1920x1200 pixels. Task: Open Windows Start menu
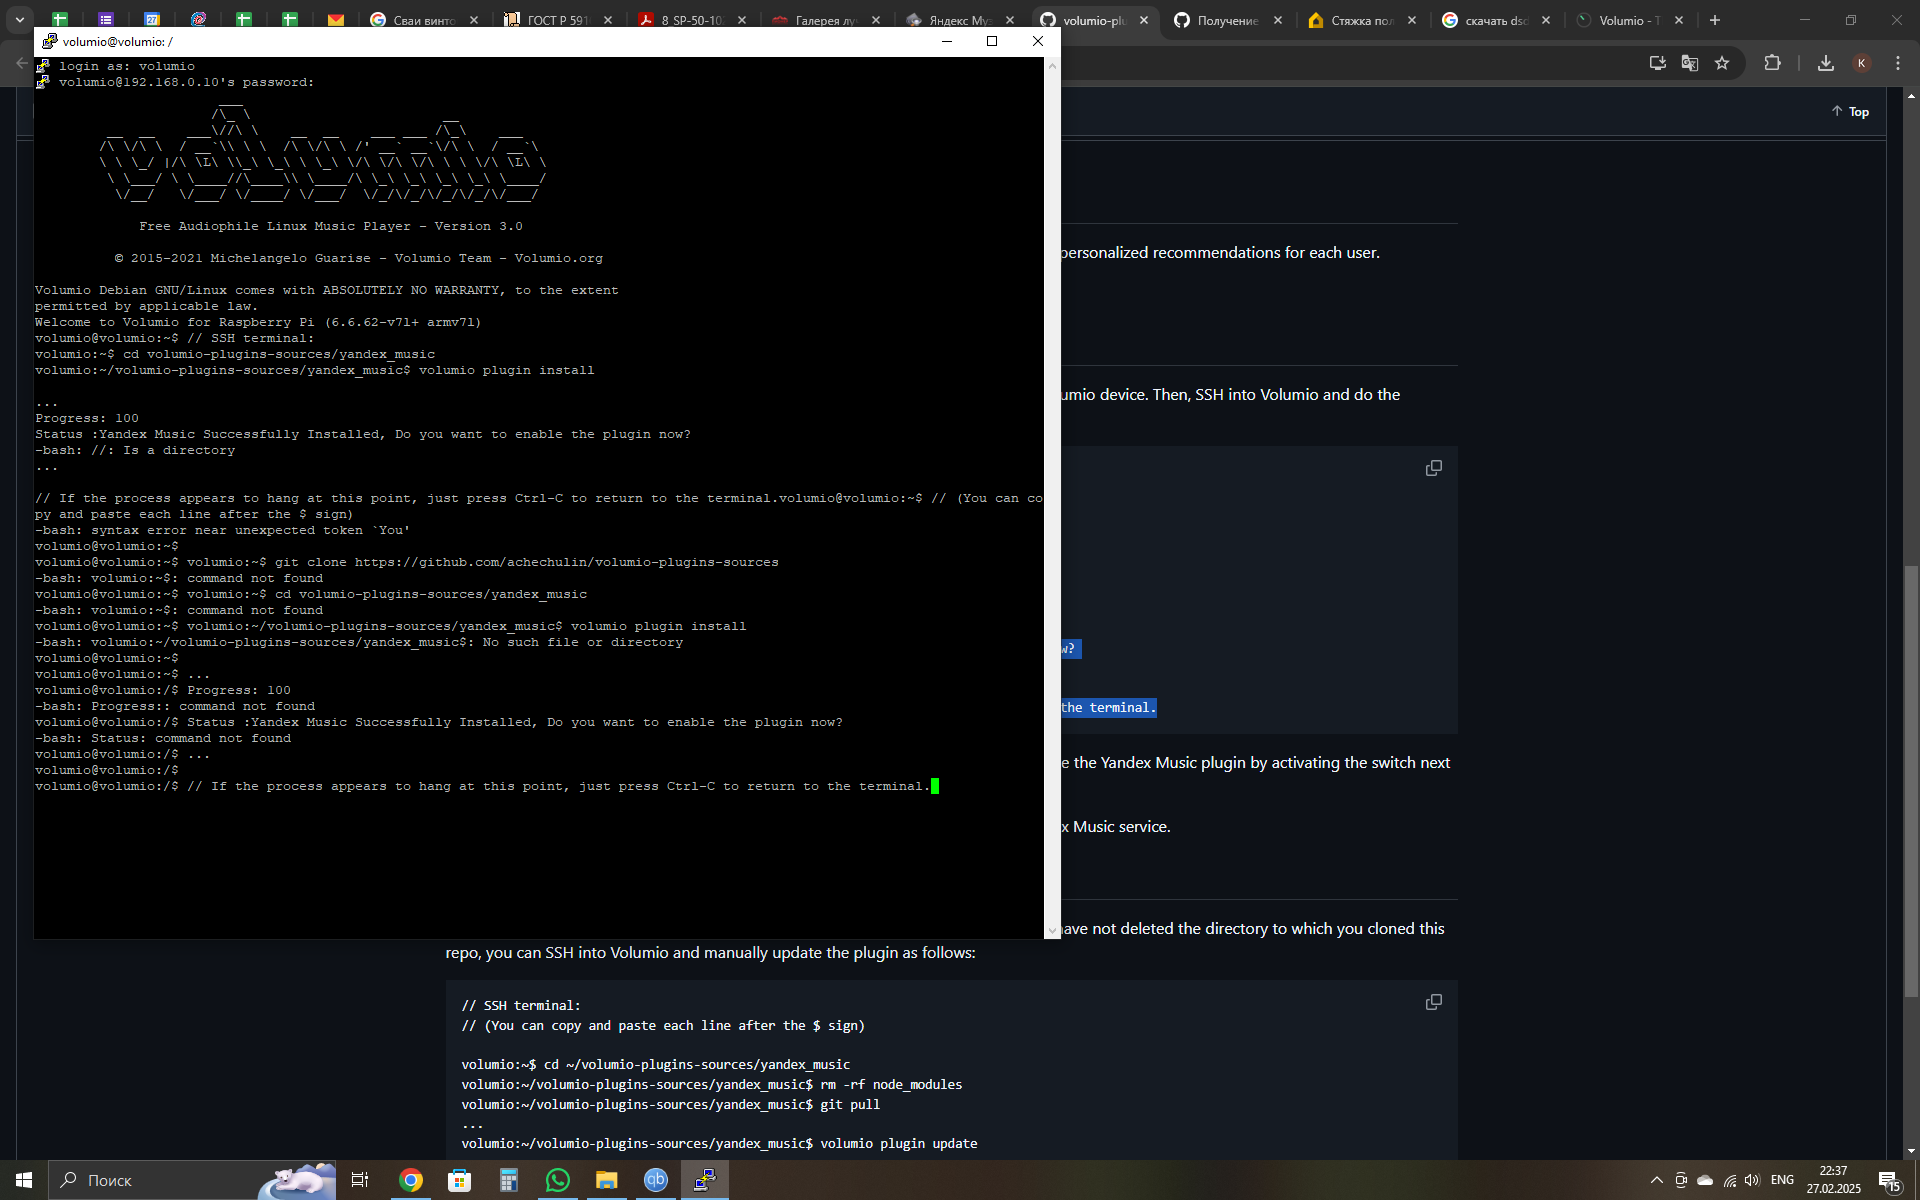click(24, 1180)
